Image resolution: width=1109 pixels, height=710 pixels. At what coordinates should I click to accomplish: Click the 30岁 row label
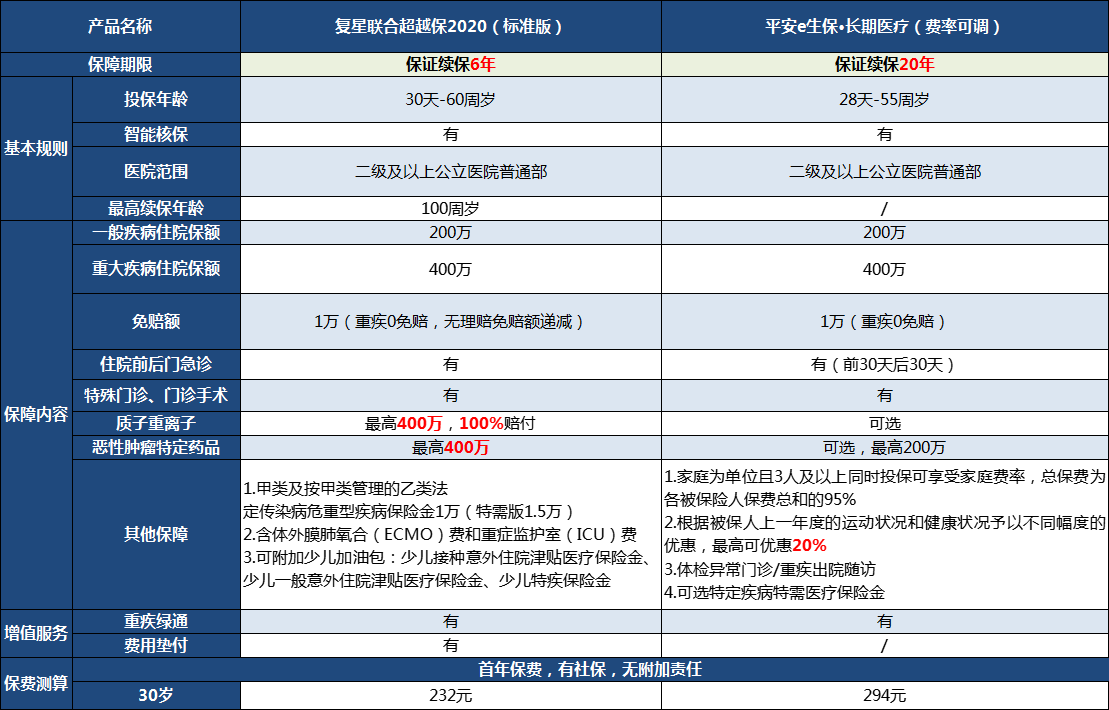tap(156, 695)
